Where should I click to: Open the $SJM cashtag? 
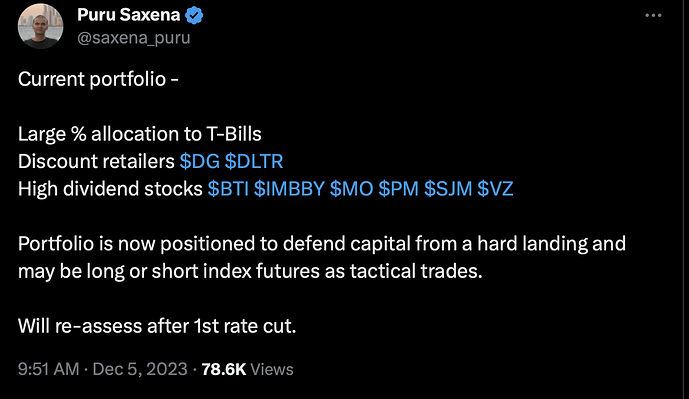[448, 189]
